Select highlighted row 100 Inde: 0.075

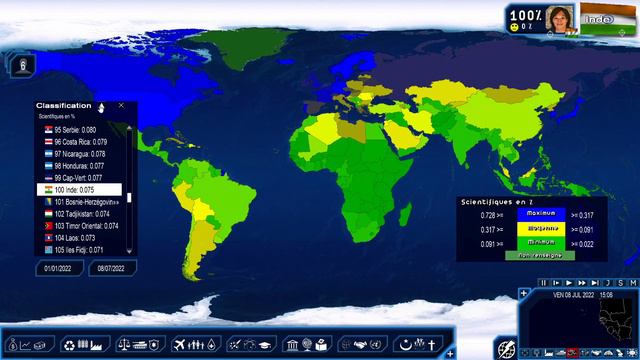(79, 190)
